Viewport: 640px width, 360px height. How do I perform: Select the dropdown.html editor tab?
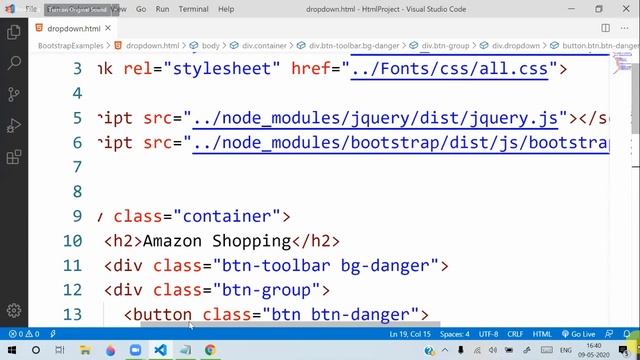tap(73, 28)
